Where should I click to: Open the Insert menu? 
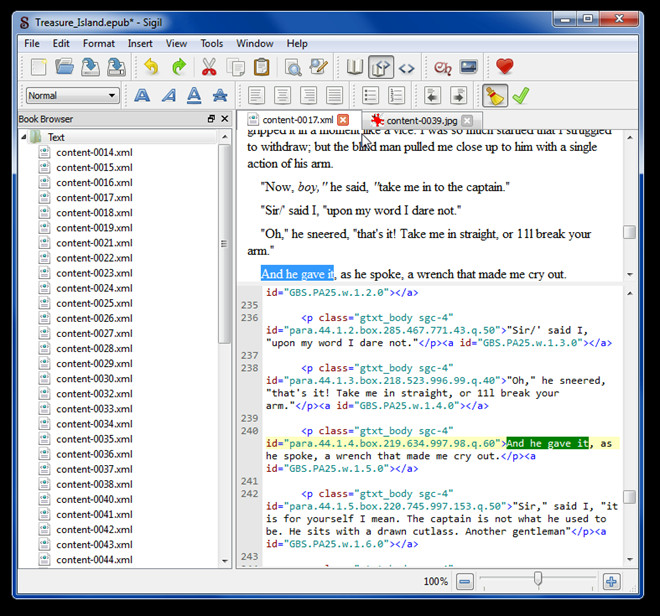point(140,43)
